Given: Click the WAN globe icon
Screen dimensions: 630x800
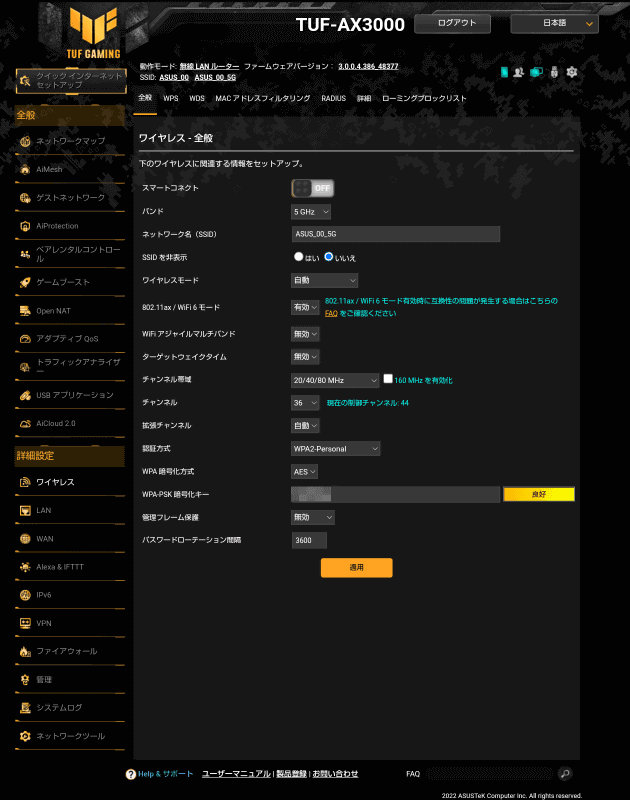Looking at the screenshot, I should [x=25, y=539].
